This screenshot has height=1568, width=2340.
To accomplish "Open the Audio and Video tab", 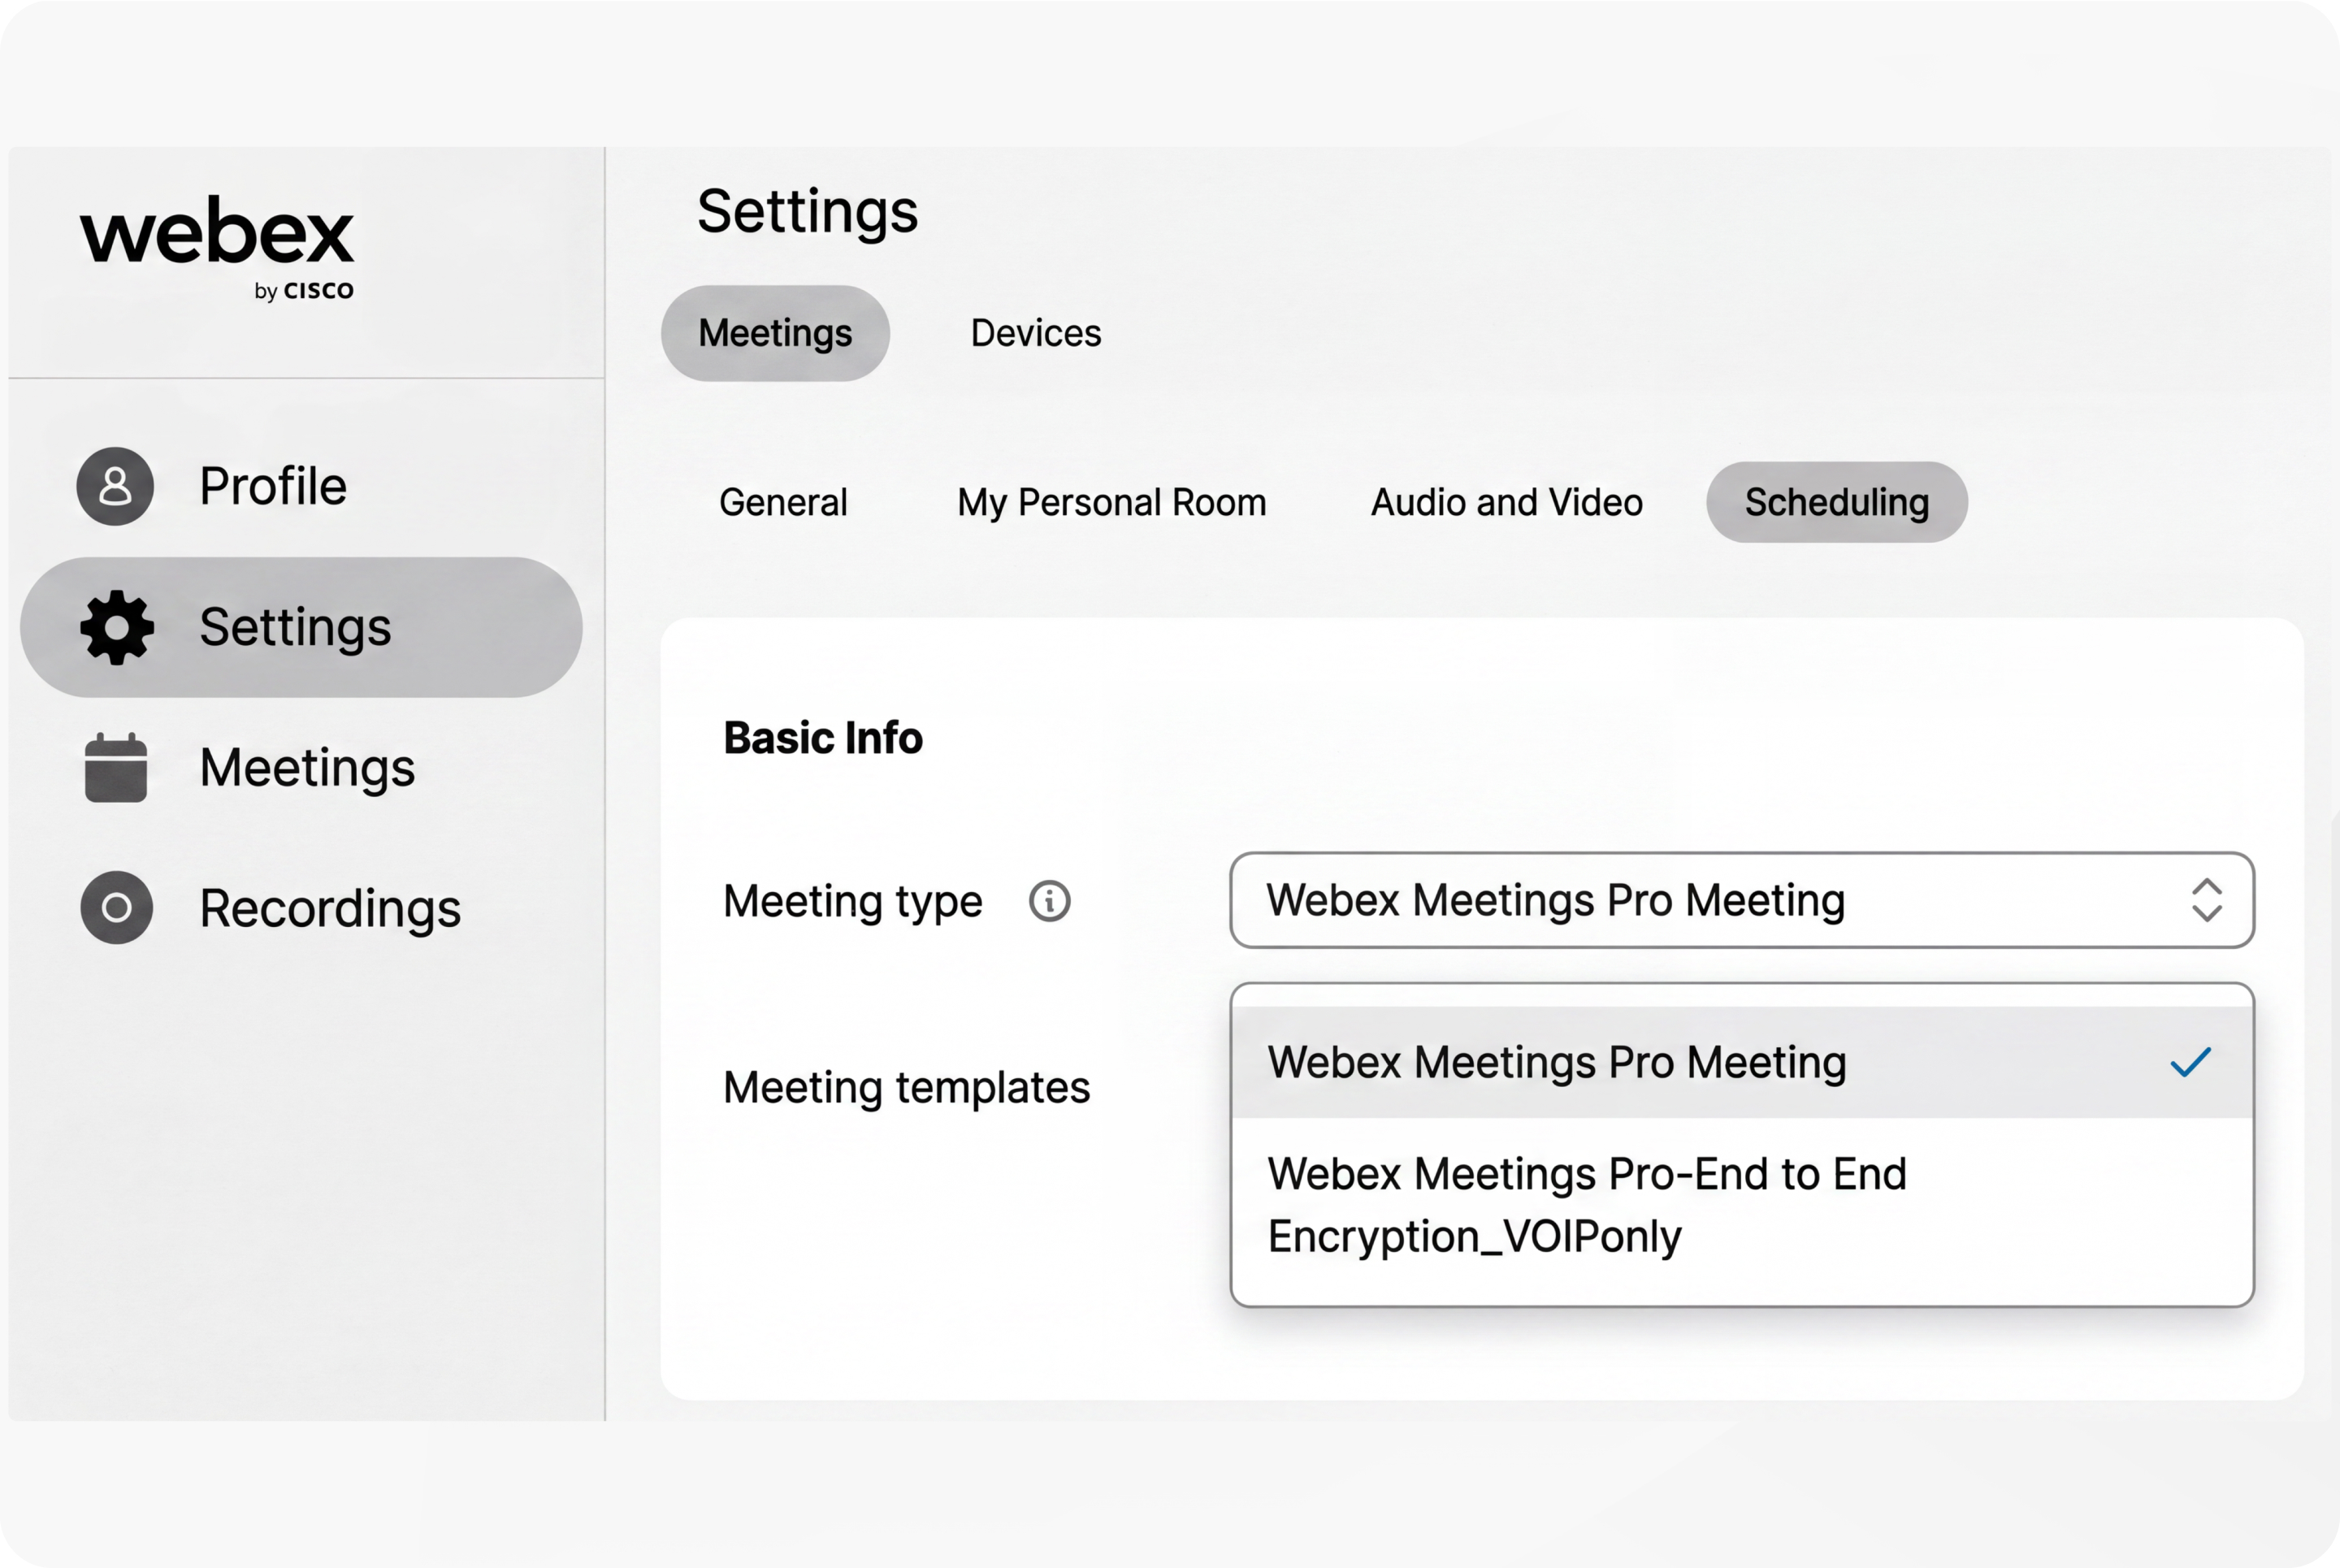I will pyautogui.click(x=1506, y=502).
